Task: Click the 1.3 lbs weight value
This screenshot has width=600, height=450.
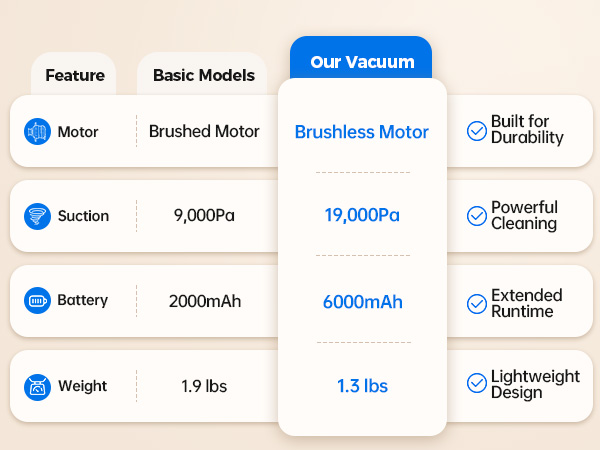Action: pyautogui.click(x=362, y=386)
